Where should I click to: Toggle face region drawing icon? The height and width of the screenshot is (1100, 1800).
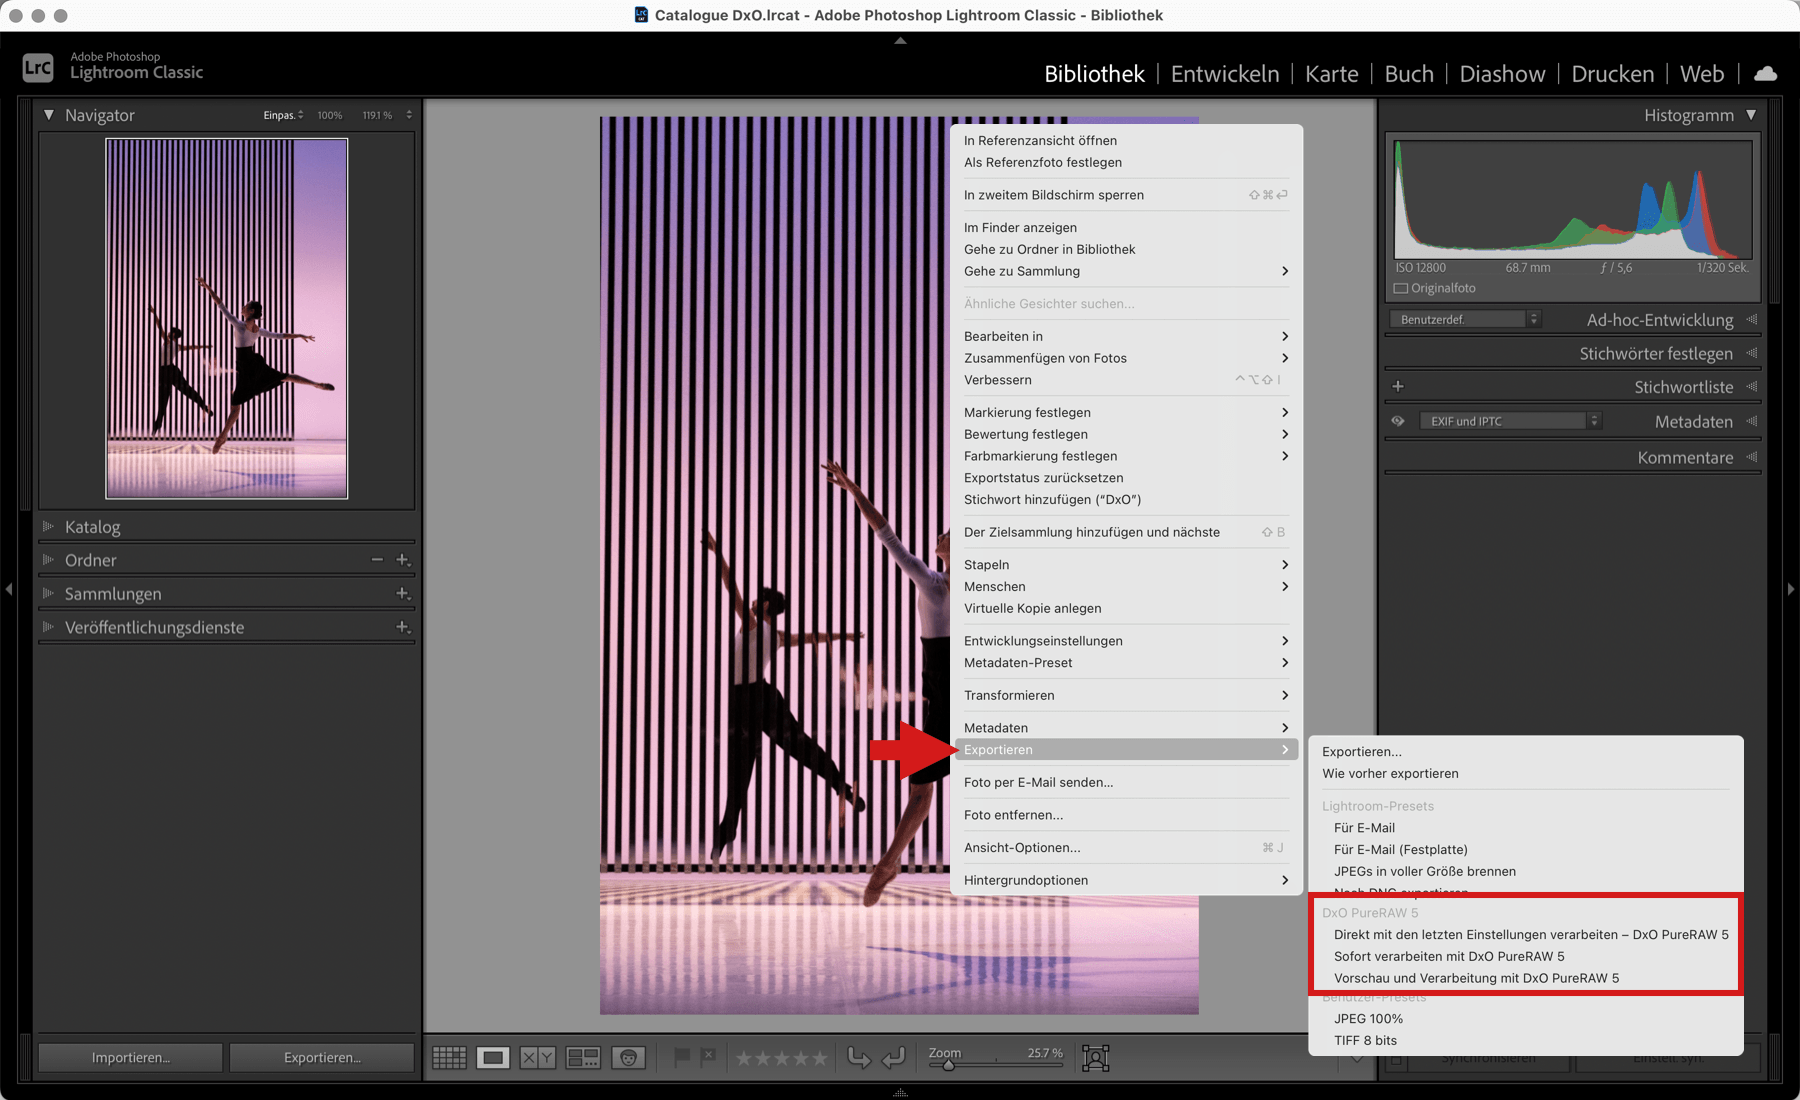1096,1058
